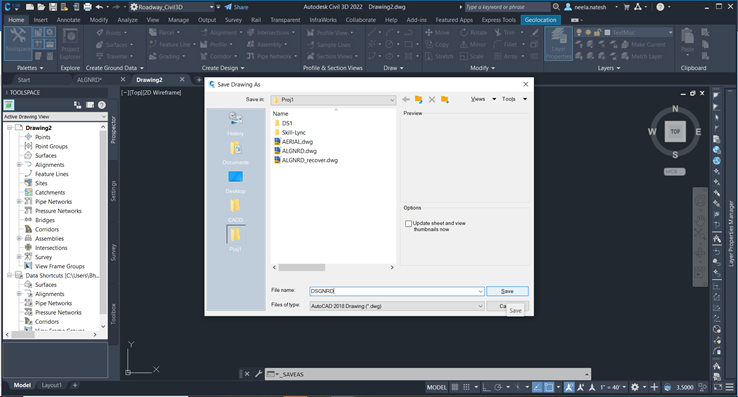Enable Update sheet and view thumbnails checkbox
The height and width of the screenshot is (397, 738).
pyautogui.click(x=409, y=224)
